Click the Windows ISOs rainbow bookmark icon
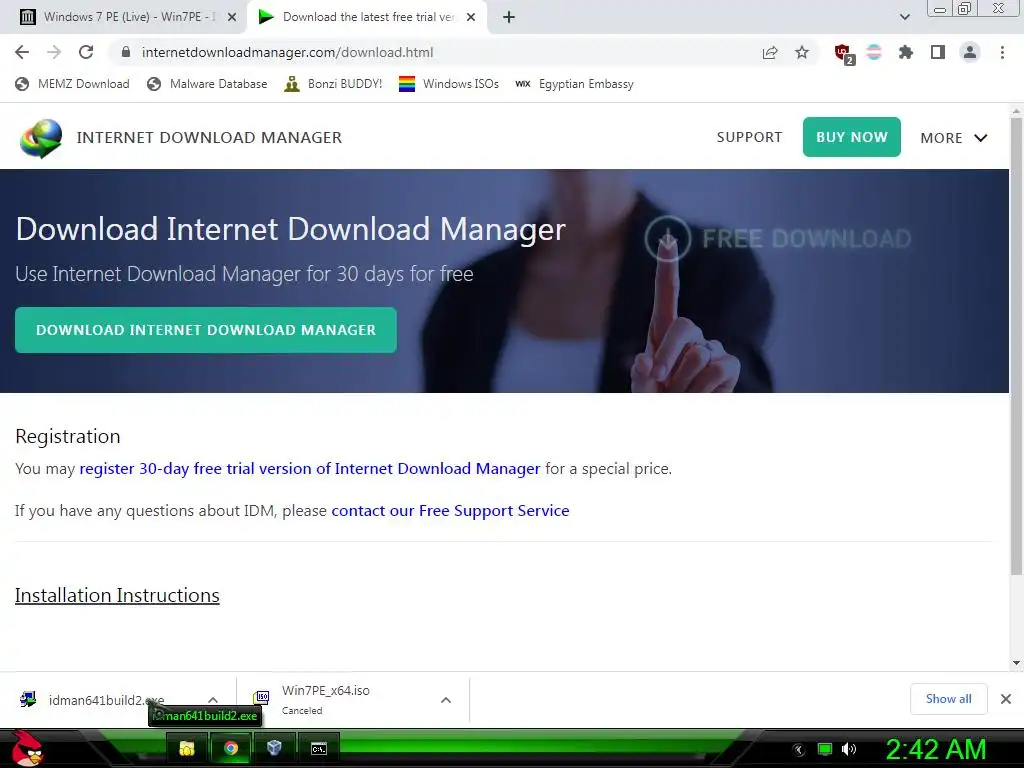 click(407, 84)
